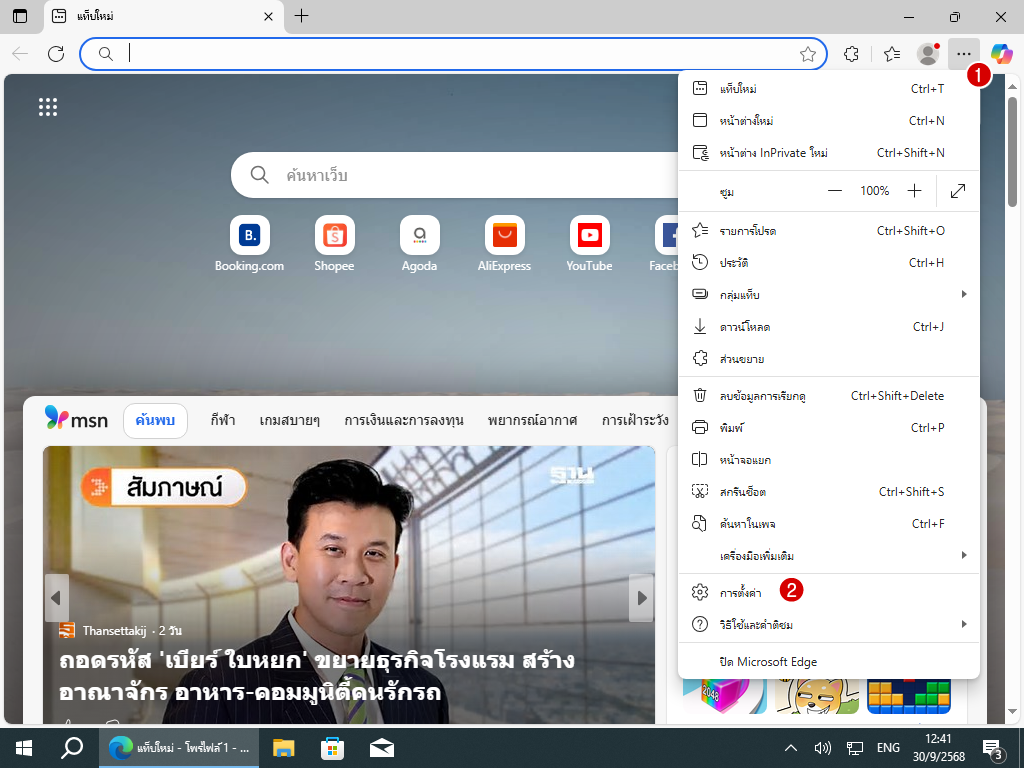Image resolution: width=1024 pixels, height=768 pixels.
Task: Enter full screen from zoom row
Action: (x=957, y=190)
